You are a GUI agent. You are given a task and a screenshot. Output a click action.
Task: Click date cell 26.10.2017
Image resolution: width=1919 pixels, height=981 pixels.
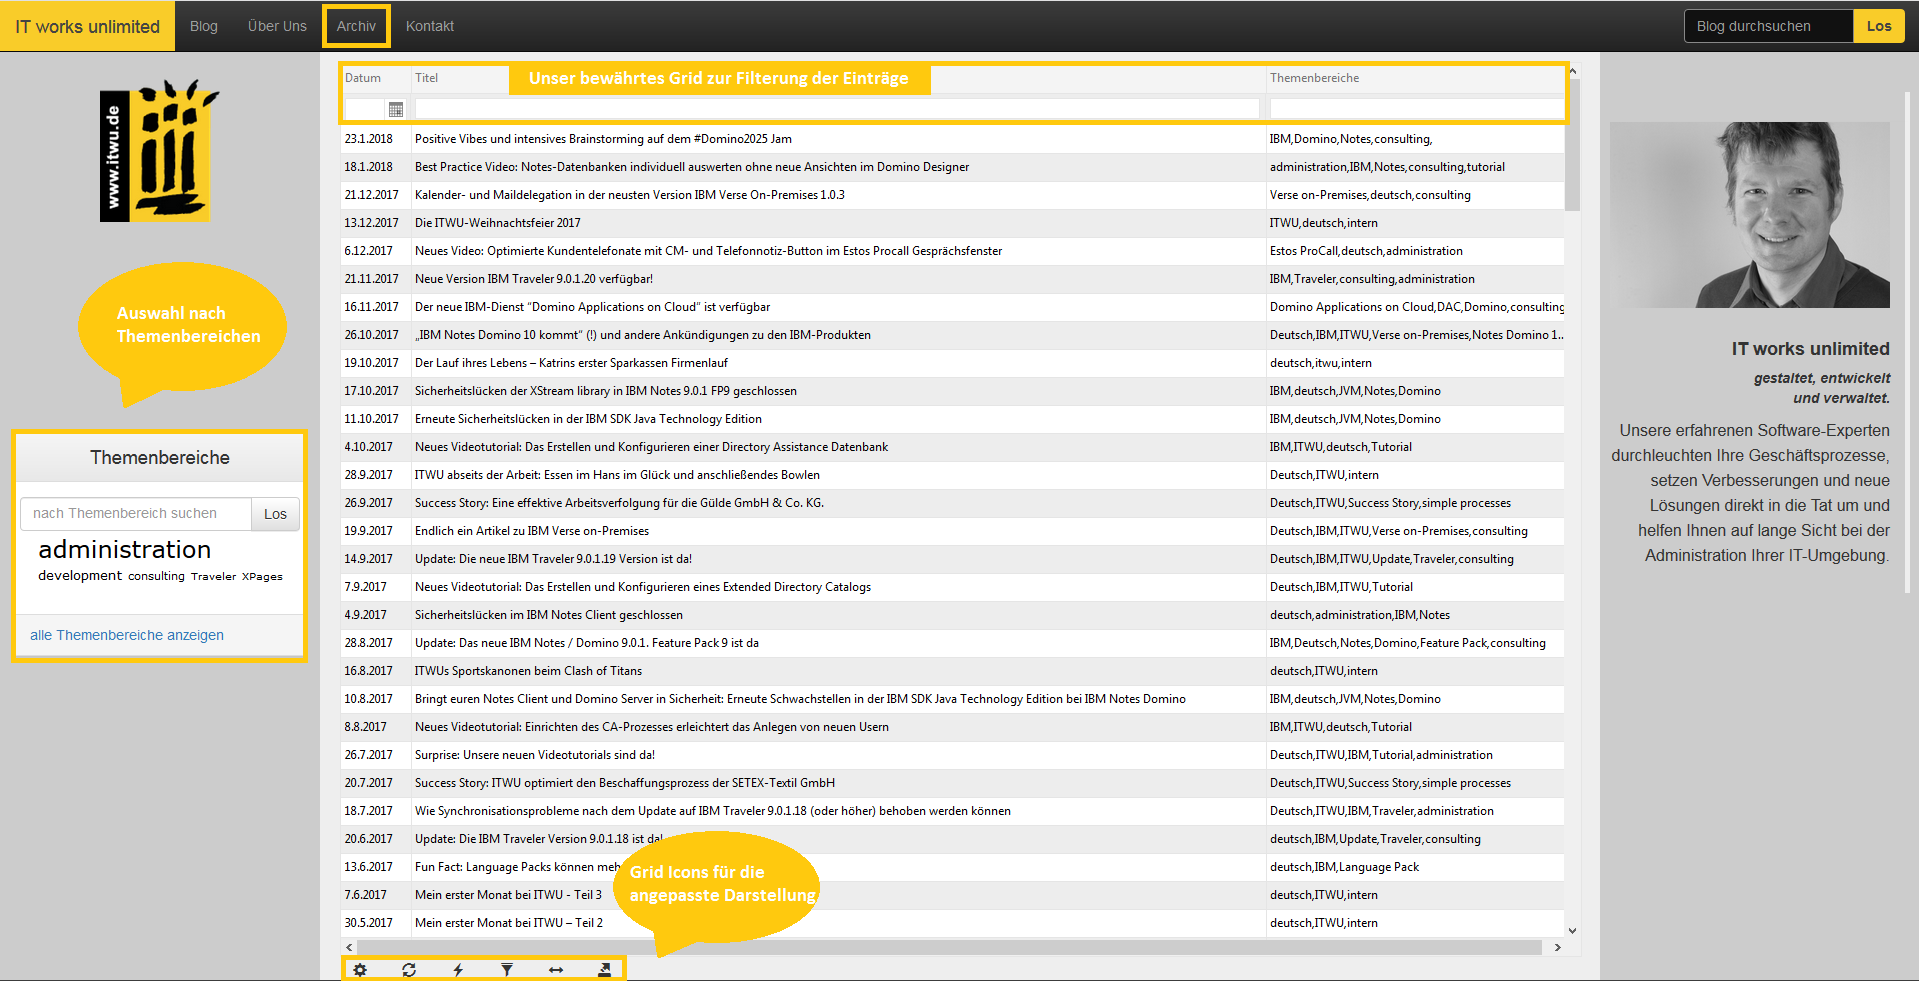(371, 335)
